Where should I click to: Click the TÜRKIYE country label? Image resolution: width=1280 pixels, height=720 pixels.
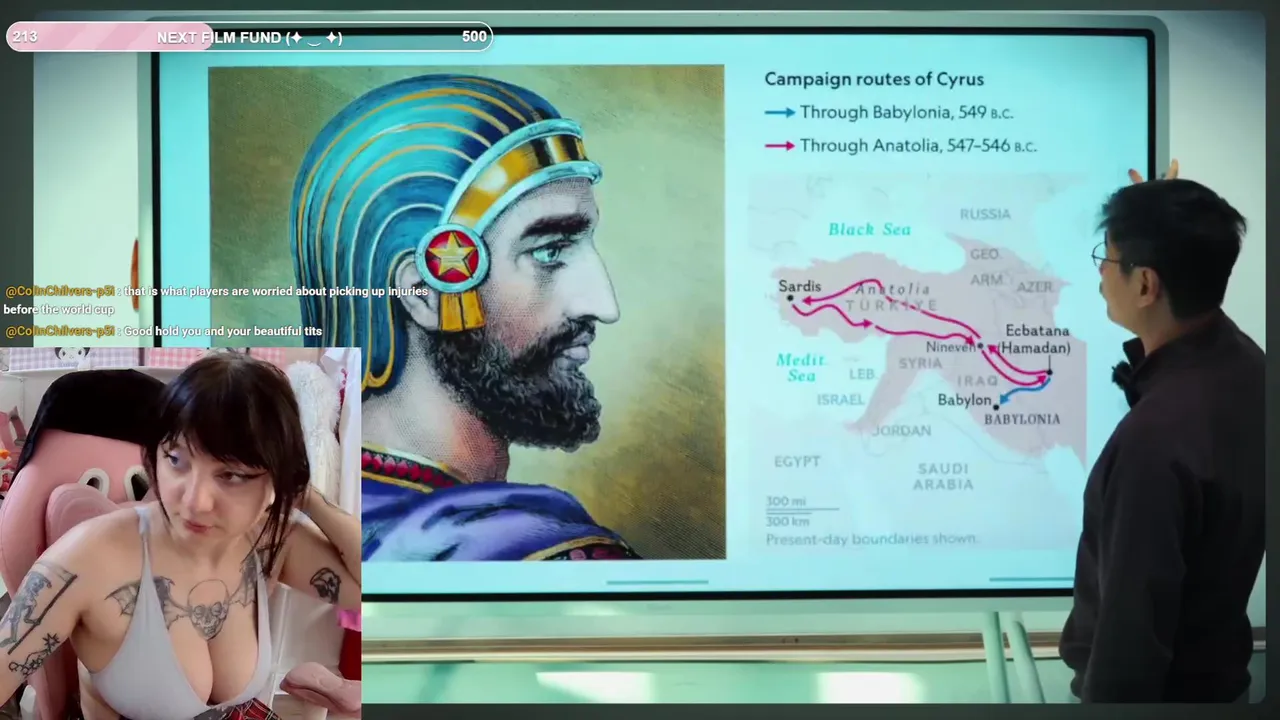pos(892,305)
